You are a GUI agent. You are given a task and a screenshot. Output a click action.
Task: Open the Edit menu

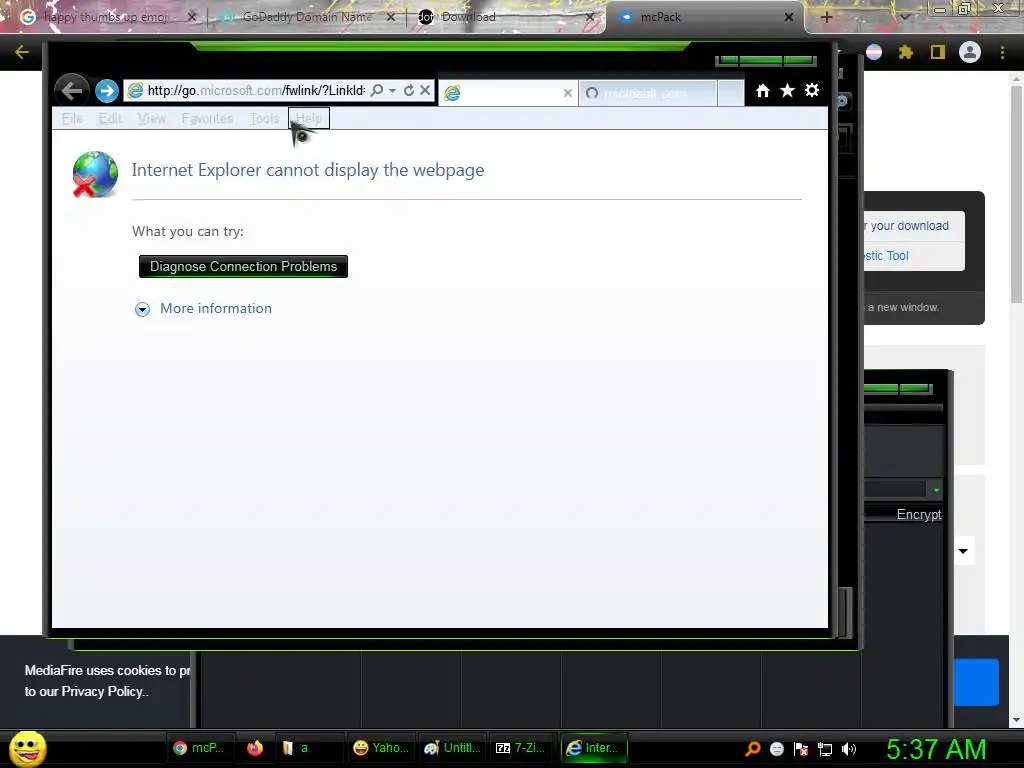coord(110,118)
